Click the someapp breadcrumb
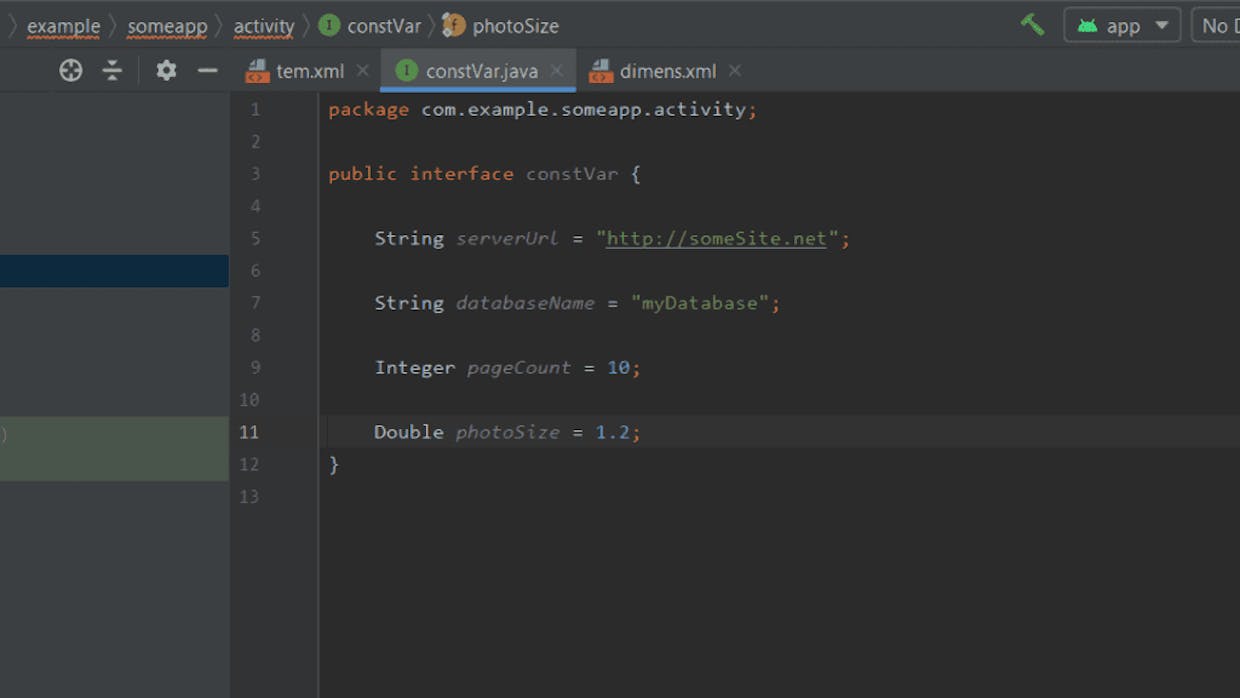 coord(167,26)
